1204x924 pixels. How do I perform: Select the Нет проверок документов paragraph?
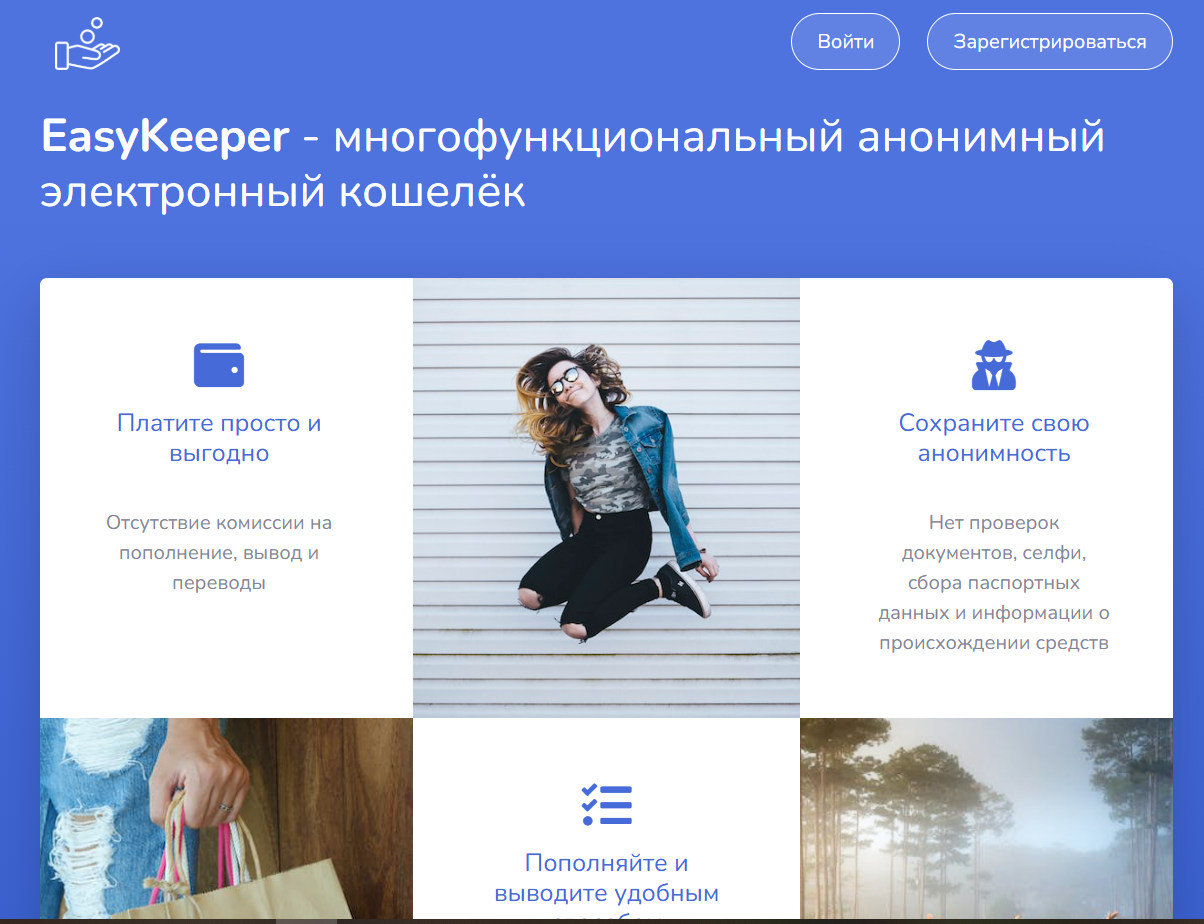(x=994, y=582)
